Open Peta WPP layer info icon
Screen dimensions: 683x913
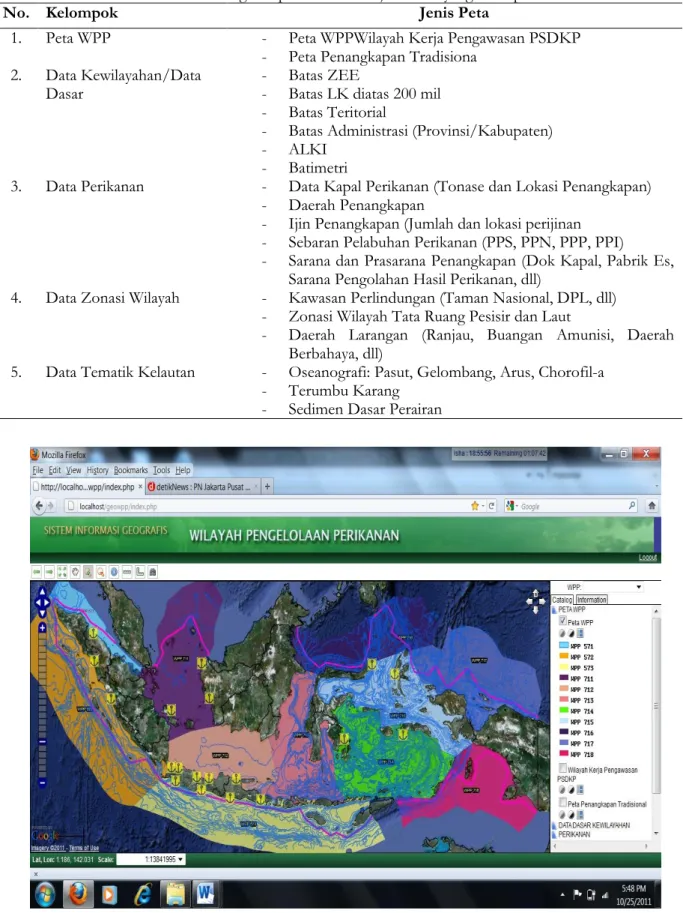coord(580,634)
